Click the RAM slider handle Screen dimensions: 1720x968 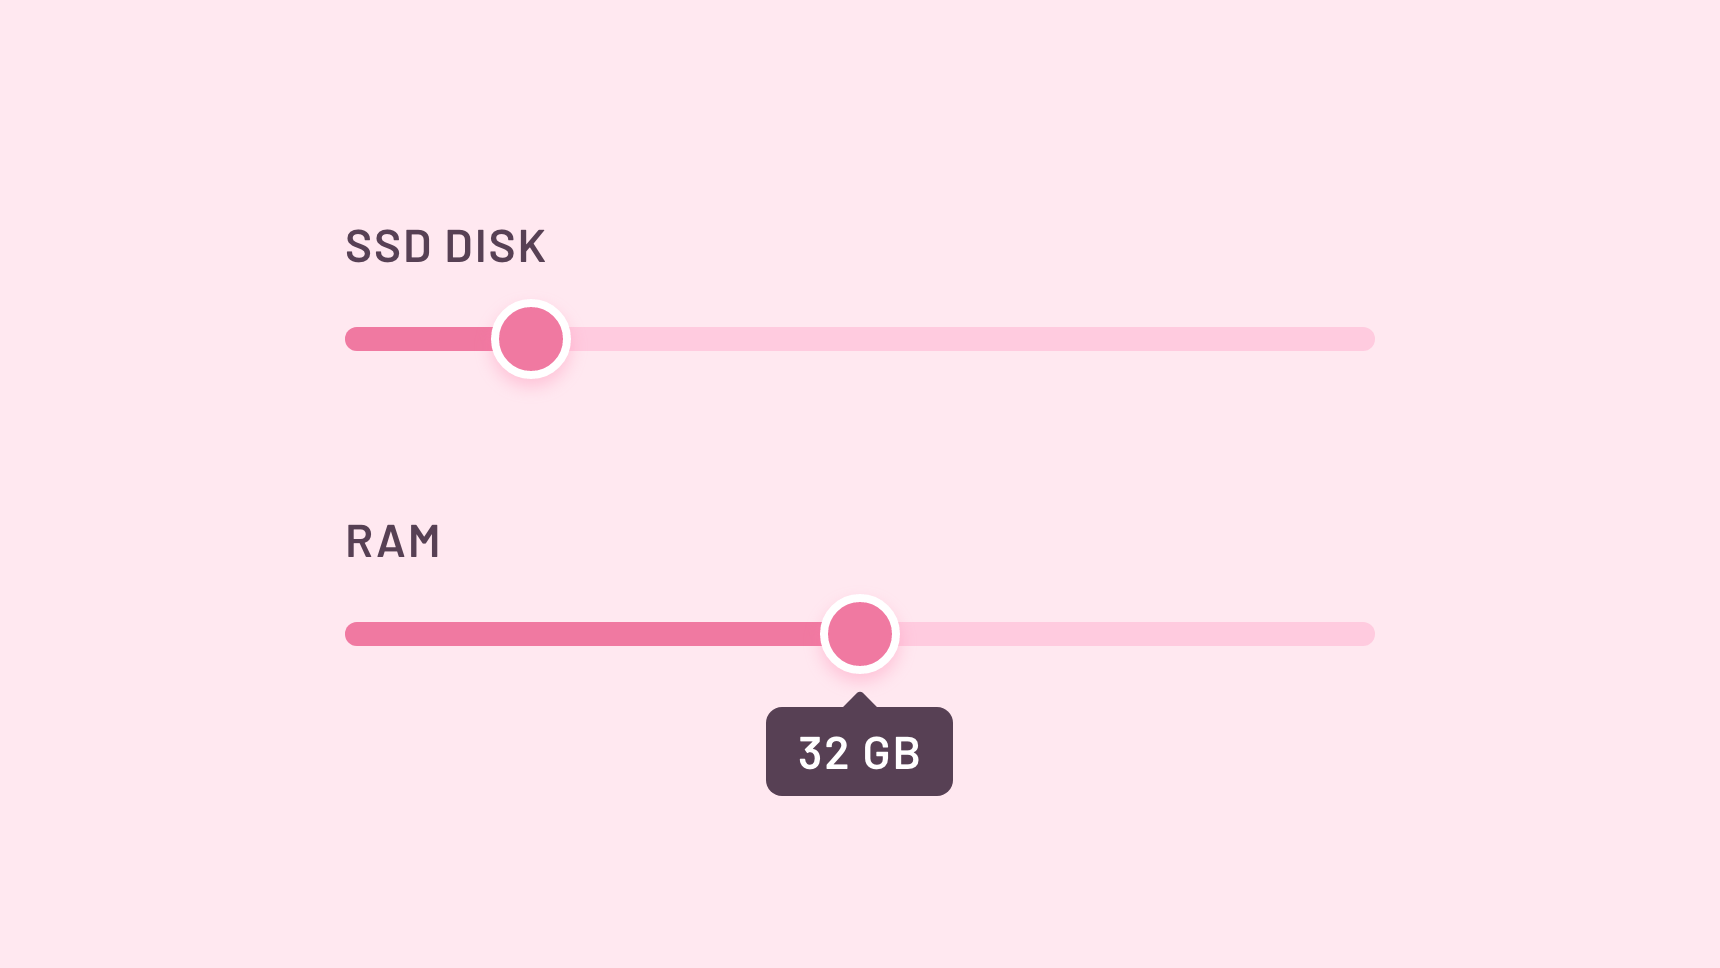[860, 634]
